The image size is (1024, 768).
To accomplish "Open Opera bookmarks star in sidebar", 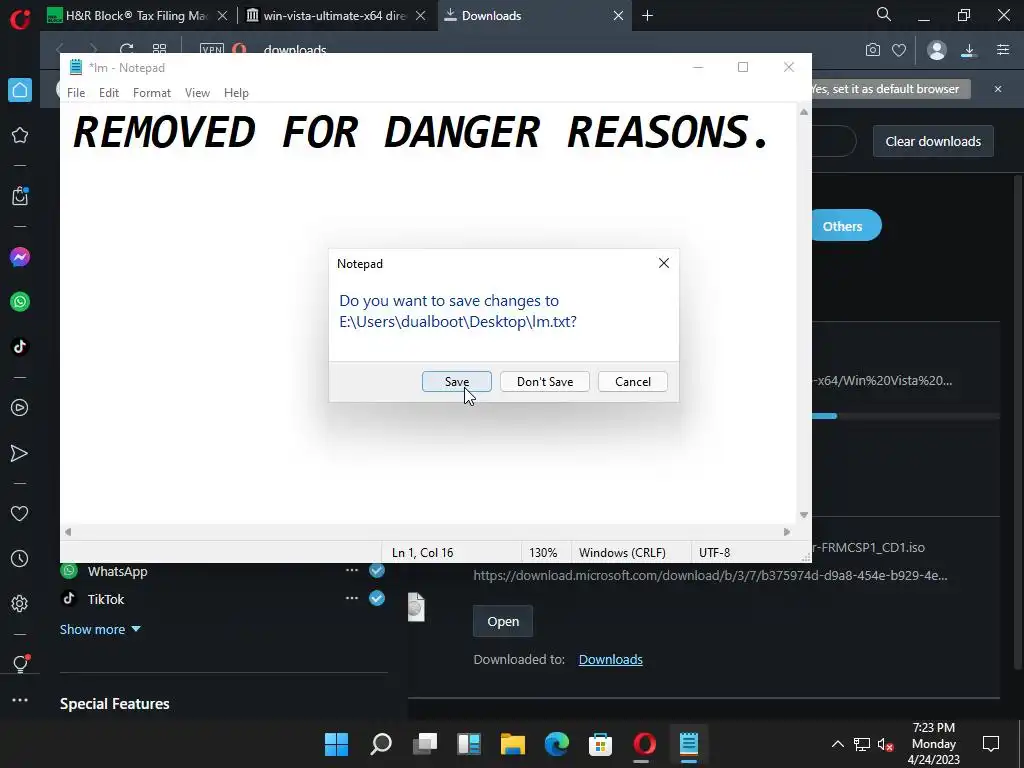I will (20, 135).
